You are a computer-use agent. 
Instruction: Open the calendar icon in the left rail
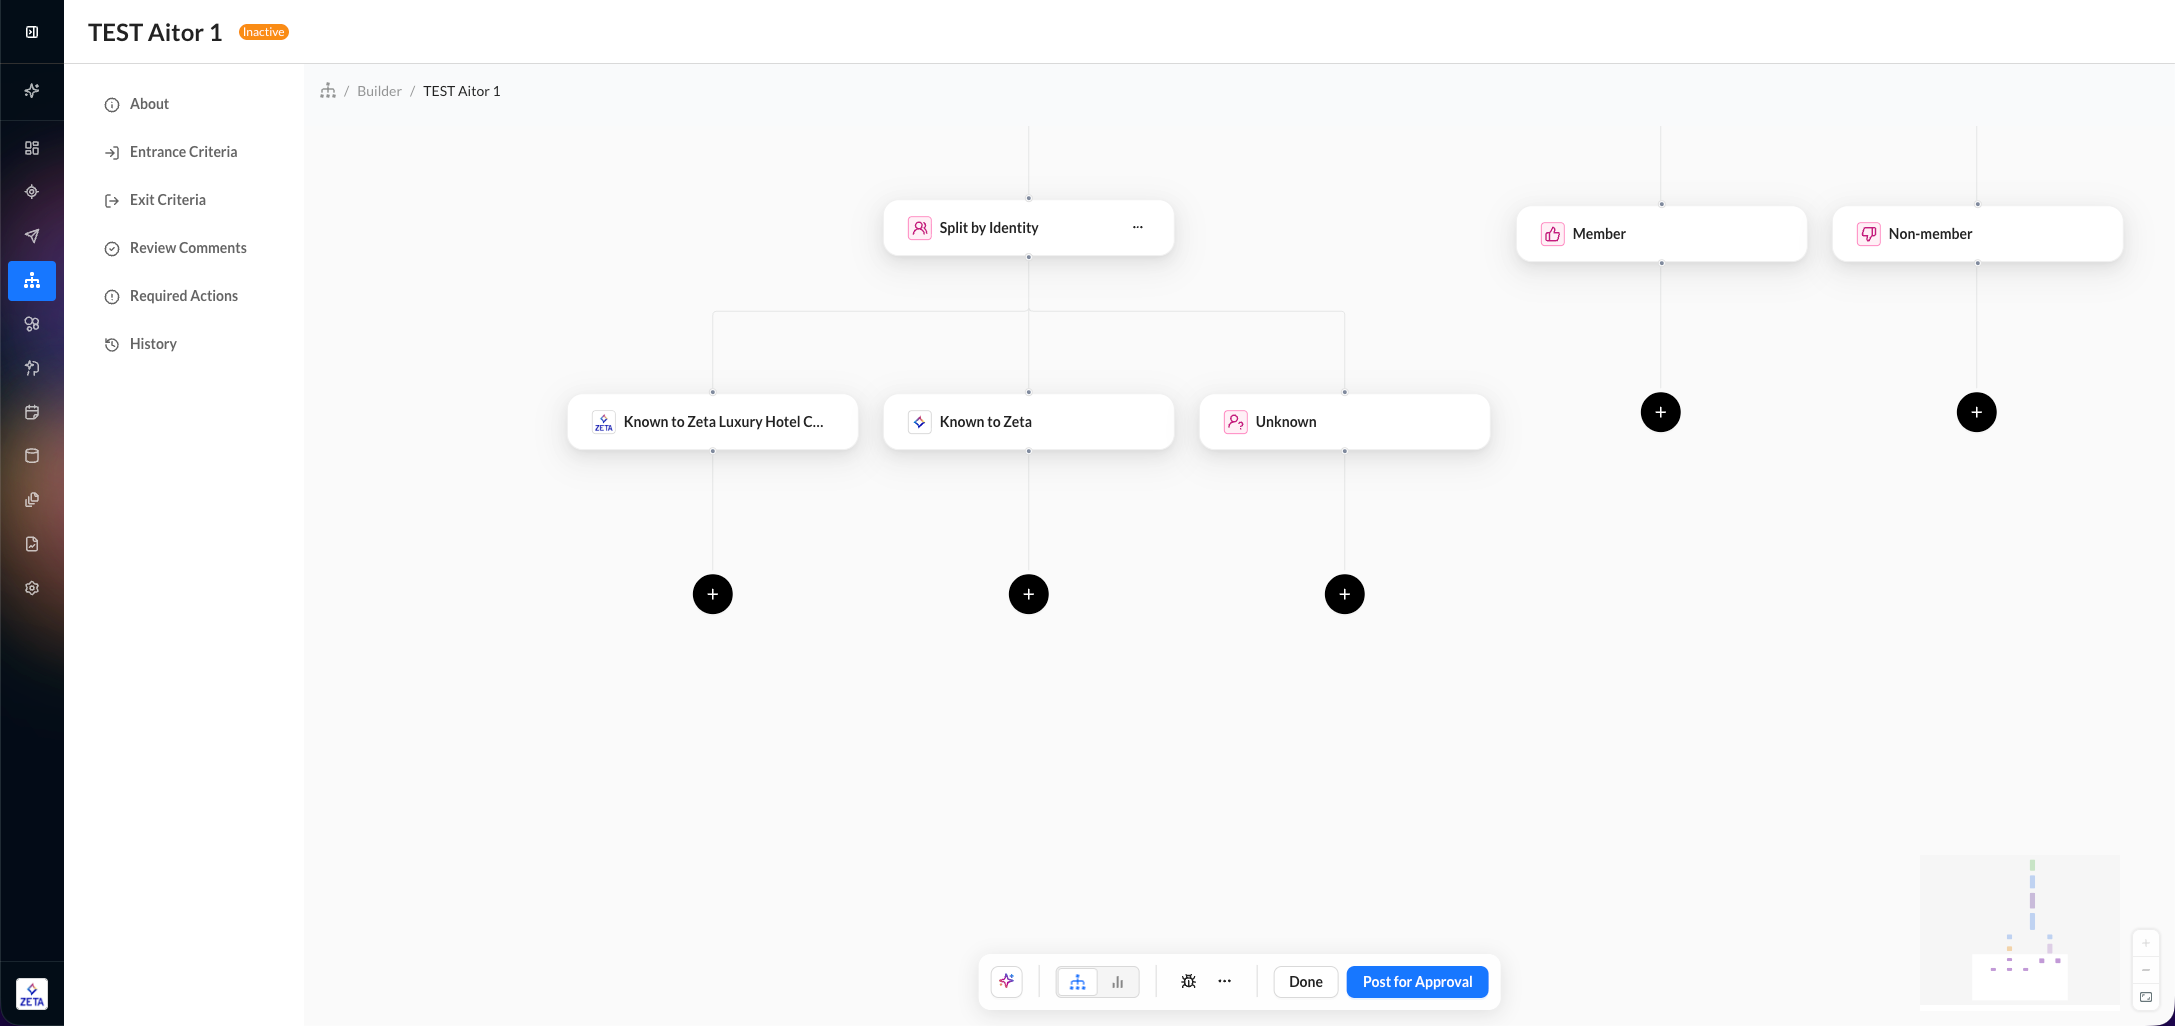32,412
